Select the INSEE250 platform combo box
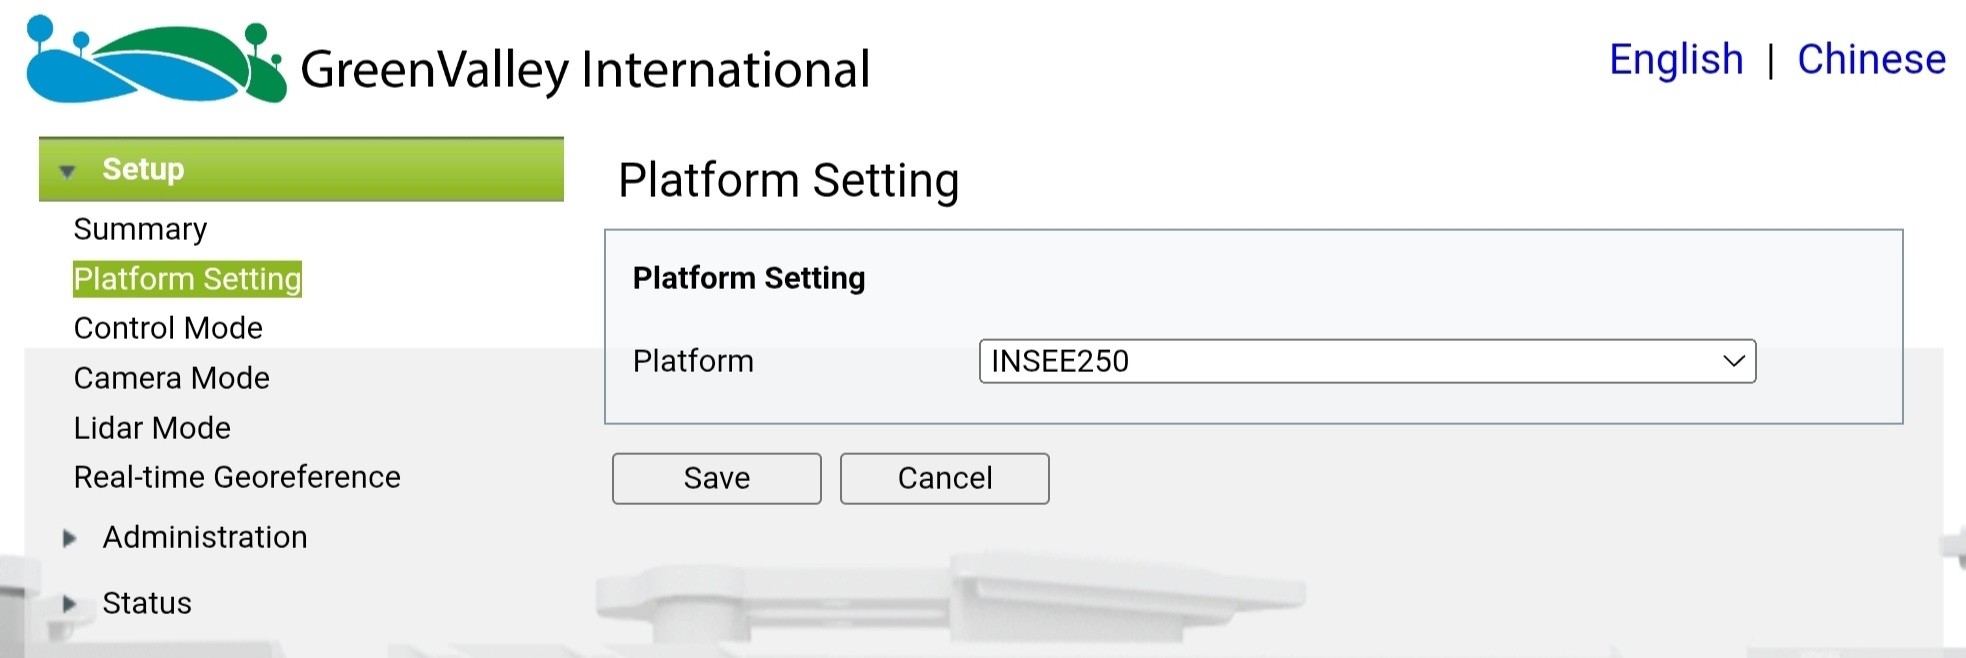The width and height of the screenshot is (1966, 658). (x=1367, y=361)
